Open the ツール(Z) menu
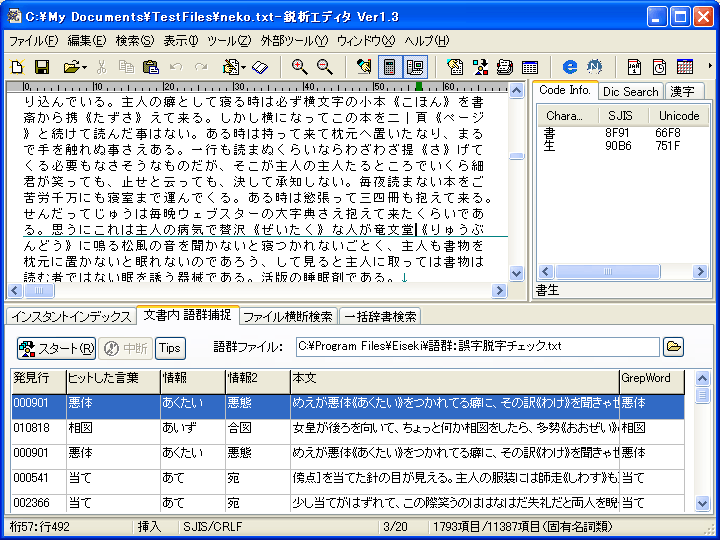This screenshot has height=540, width=720. [x=229, y=41]
